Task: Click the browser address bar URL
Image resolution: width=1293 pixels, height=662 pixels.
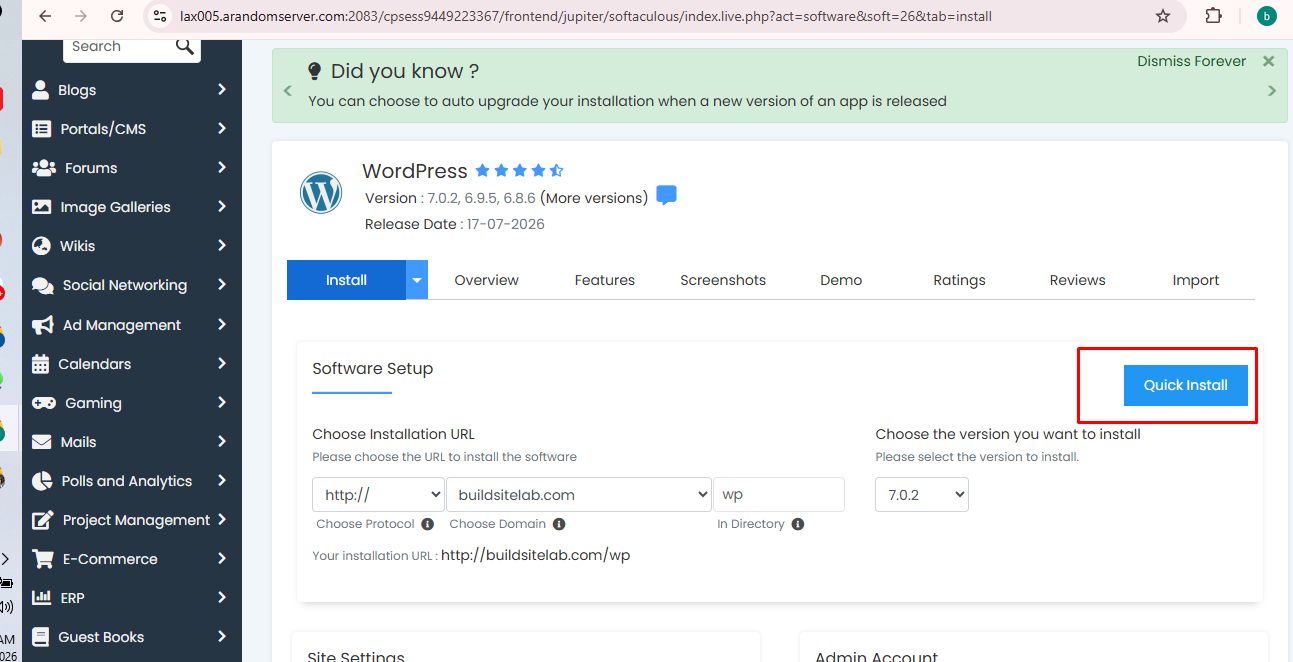Action: 586,16
